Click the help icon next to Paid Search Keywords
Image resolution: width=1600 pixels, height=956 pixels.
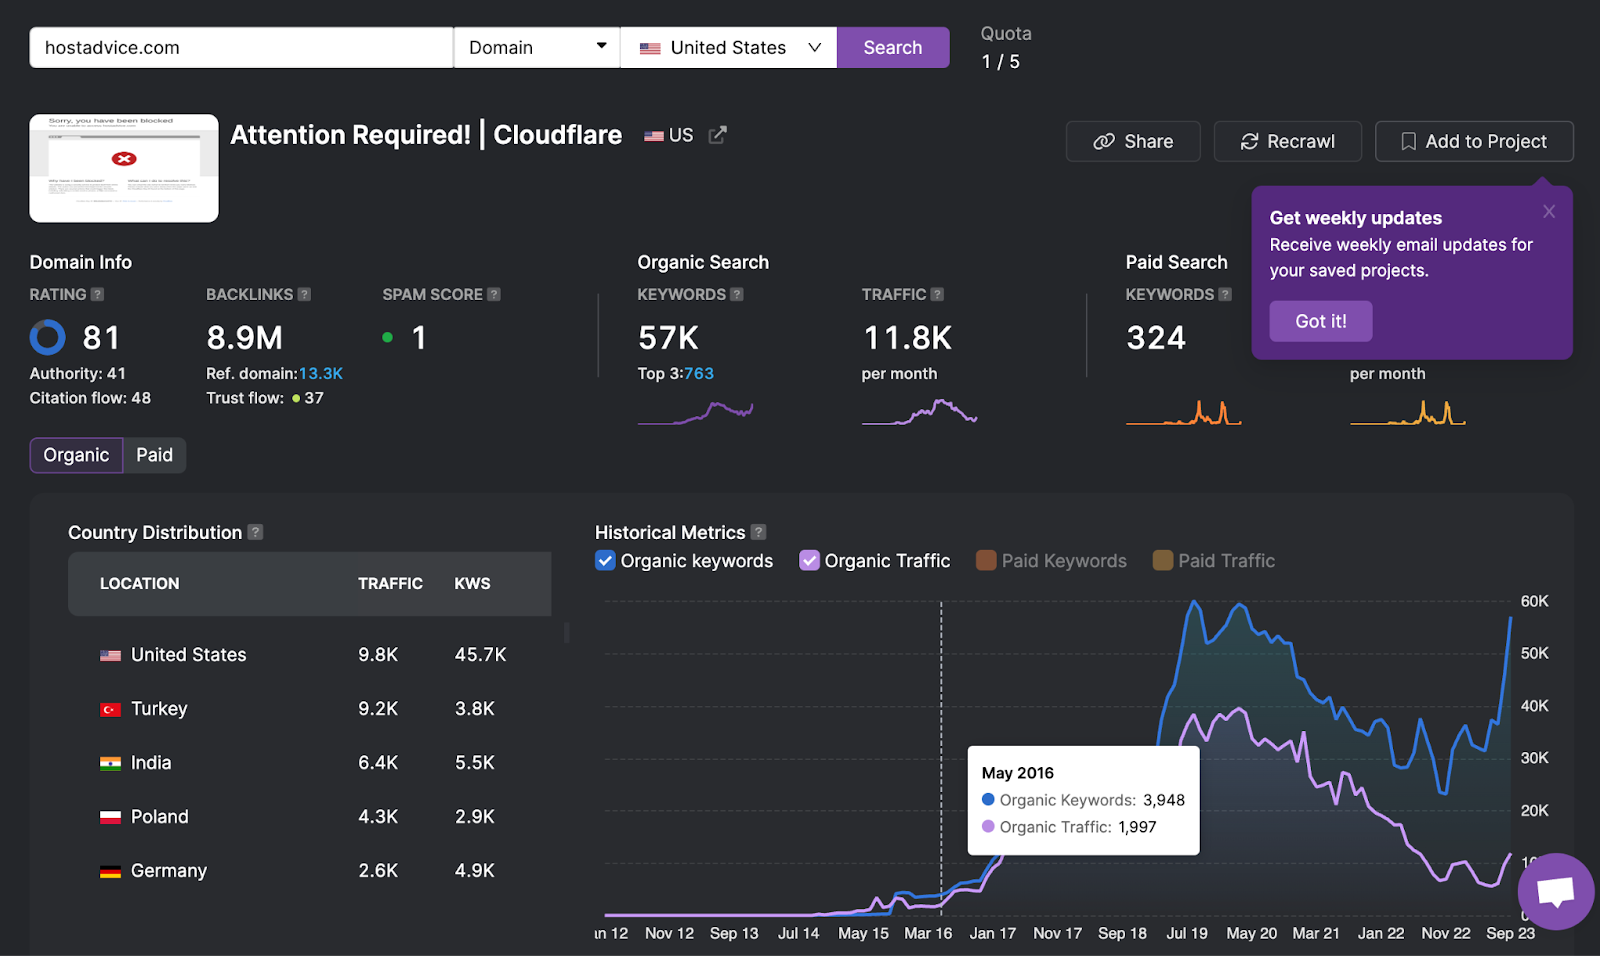tap(1227, 294)
